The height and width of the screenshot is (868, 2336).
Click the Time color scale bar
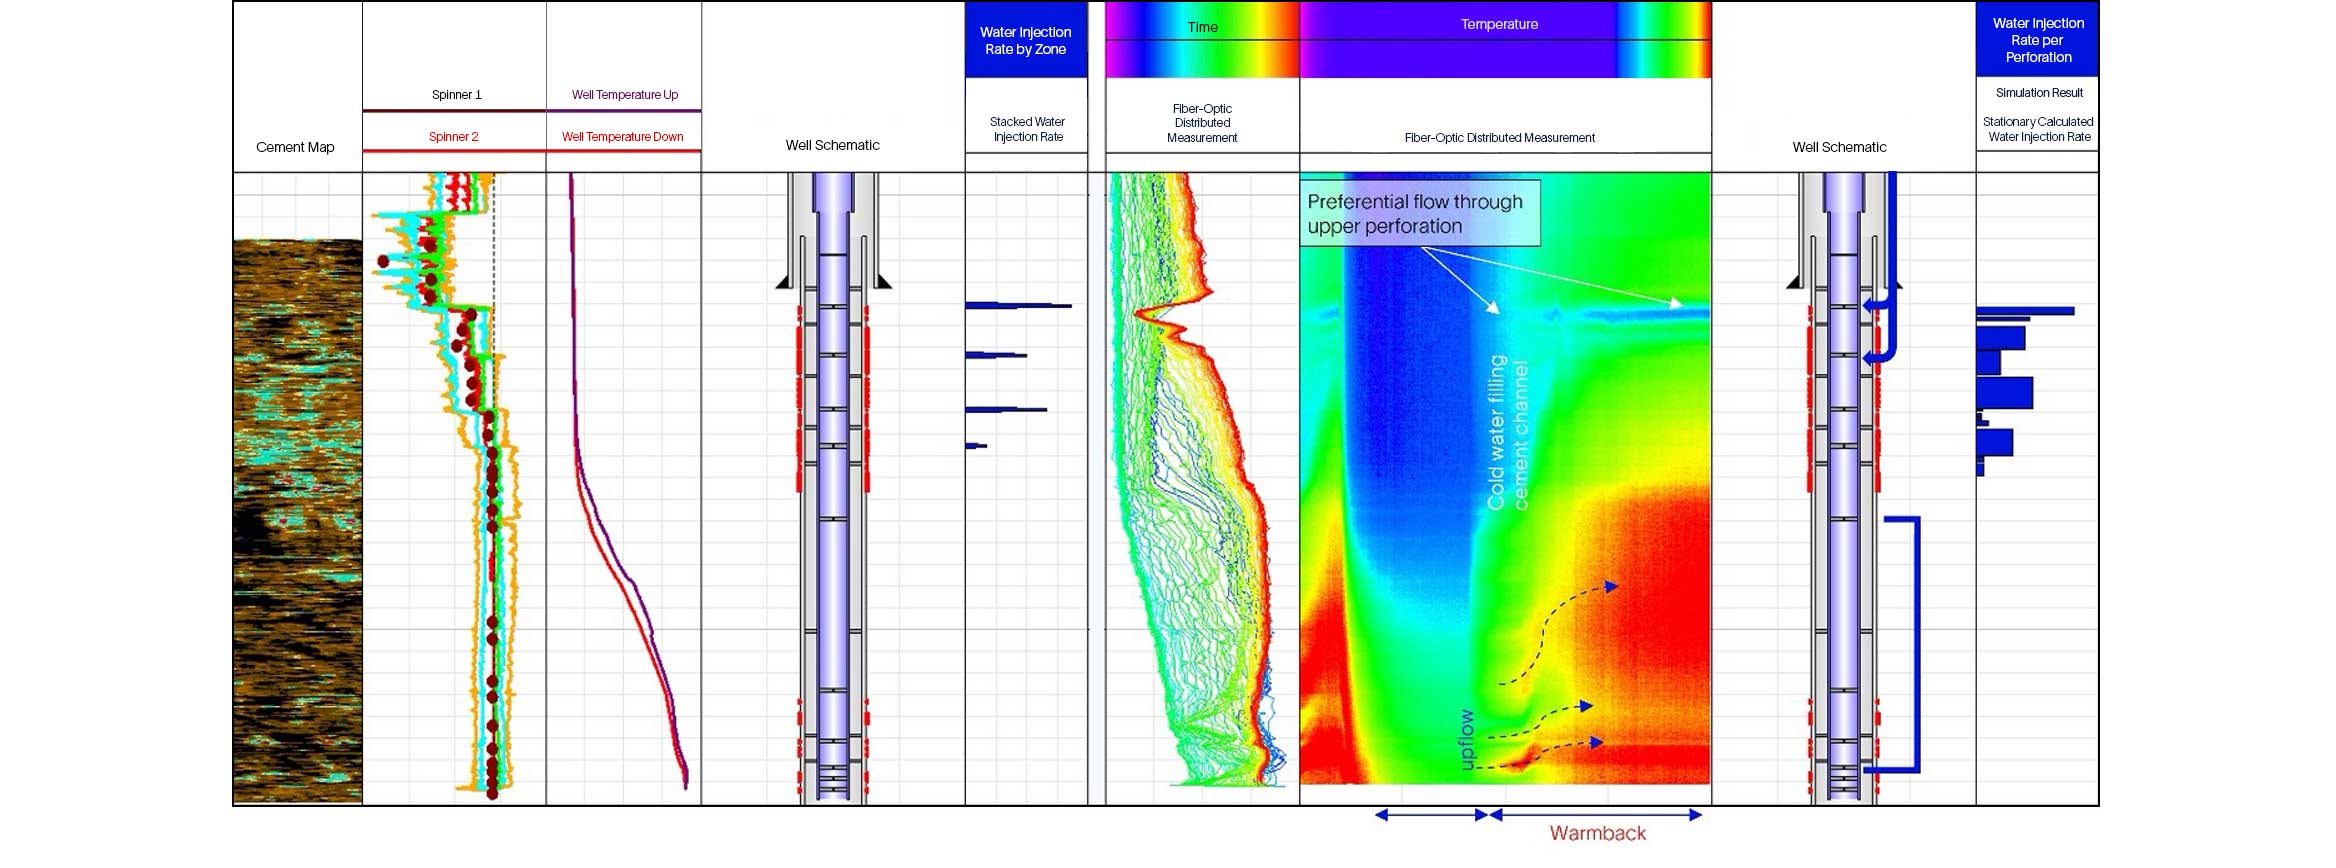tap(1202, 40)
